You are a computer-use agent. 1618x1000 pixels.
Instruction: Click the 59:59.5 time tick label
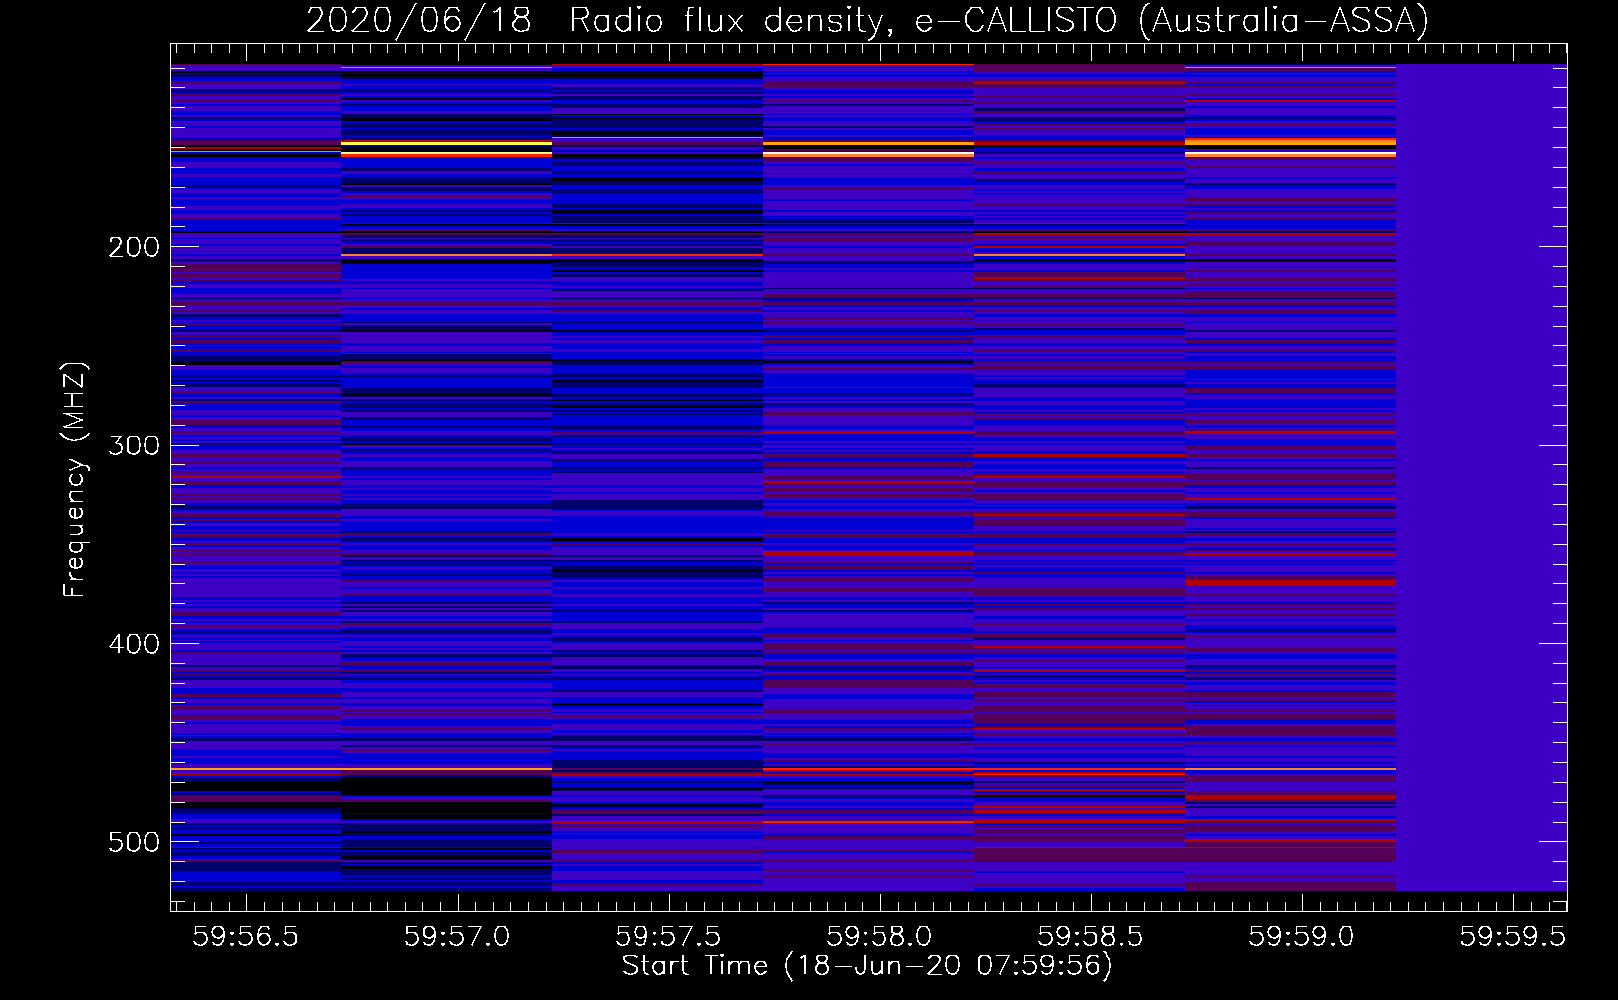[1512, 936]
